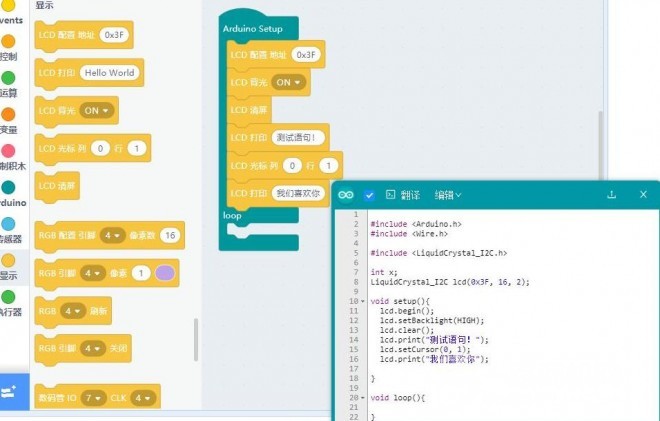This screenshot has width=660, height=421.
Task: Click the Arduino logo icon in code panel
Action: coord(346,195)
